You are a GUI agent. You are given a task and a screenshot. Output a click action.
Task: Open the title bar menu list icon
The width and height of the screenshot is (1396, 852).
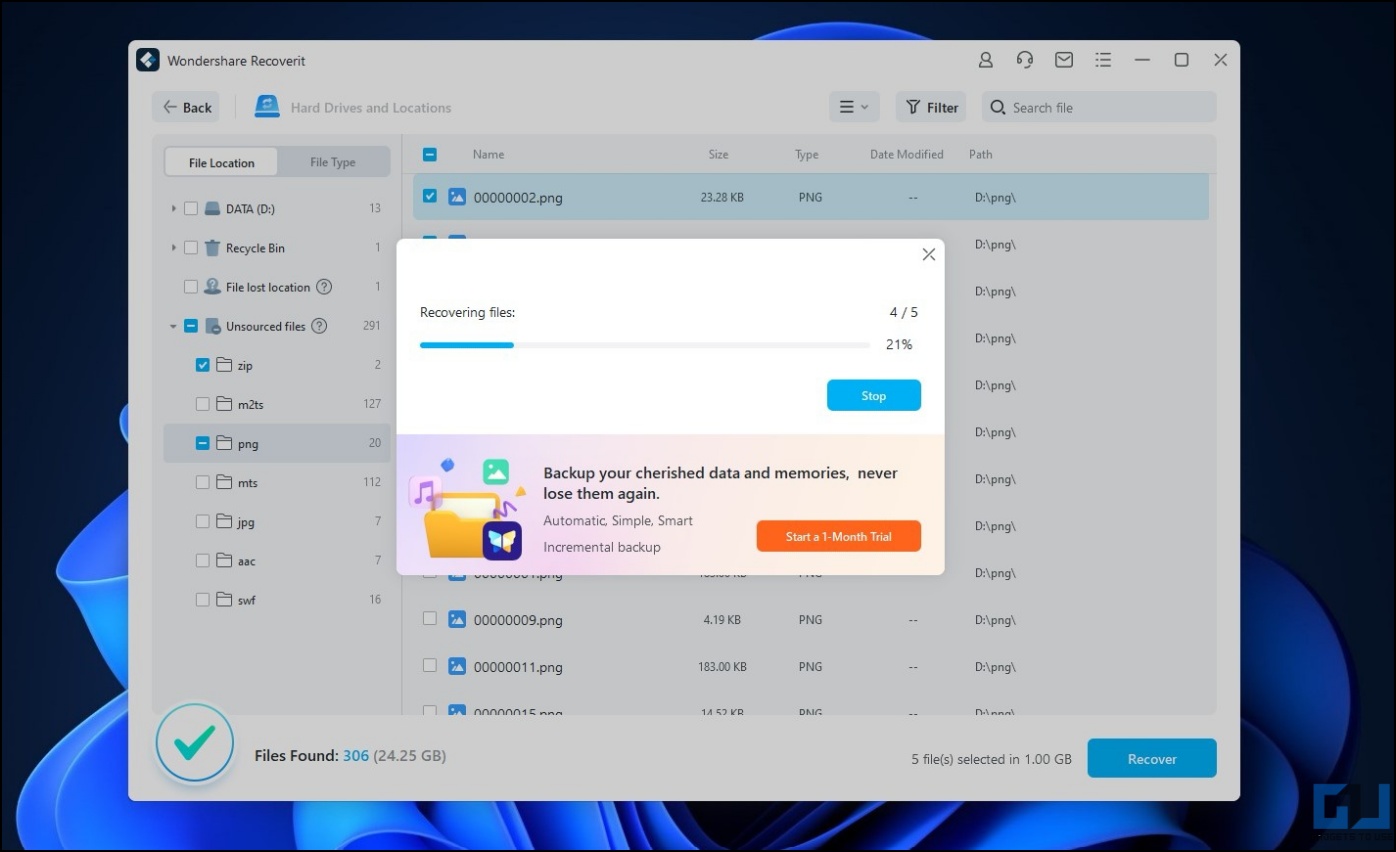[x=1103, y=60]
